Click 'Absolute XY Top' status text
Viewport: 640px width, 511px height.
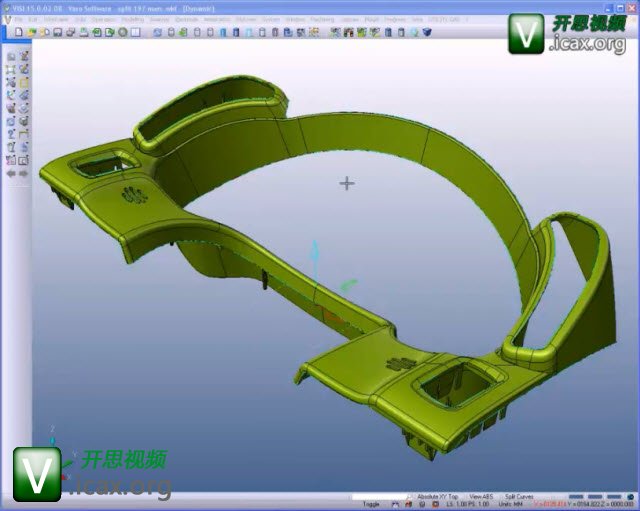[x=438, y=497]
